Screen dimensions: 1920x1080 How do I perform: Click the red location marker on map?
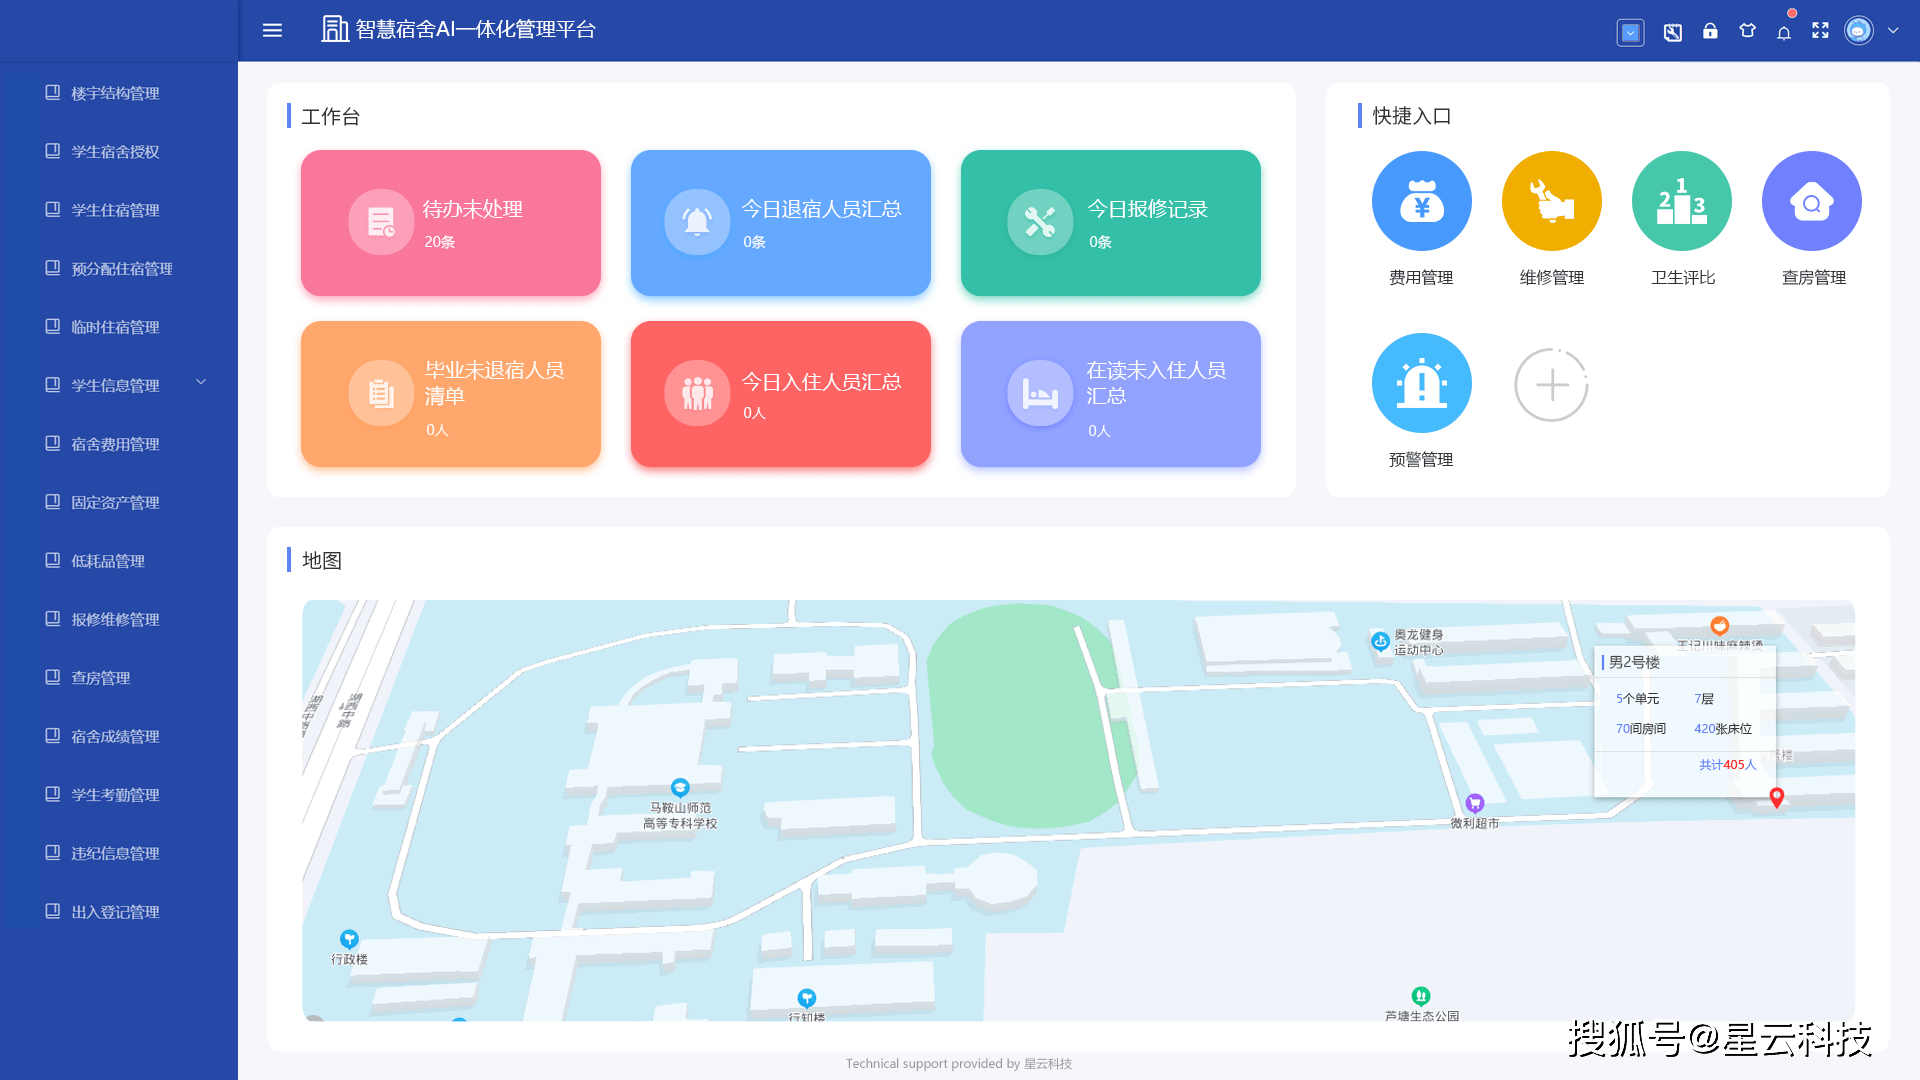click(x=1776, y=797)
